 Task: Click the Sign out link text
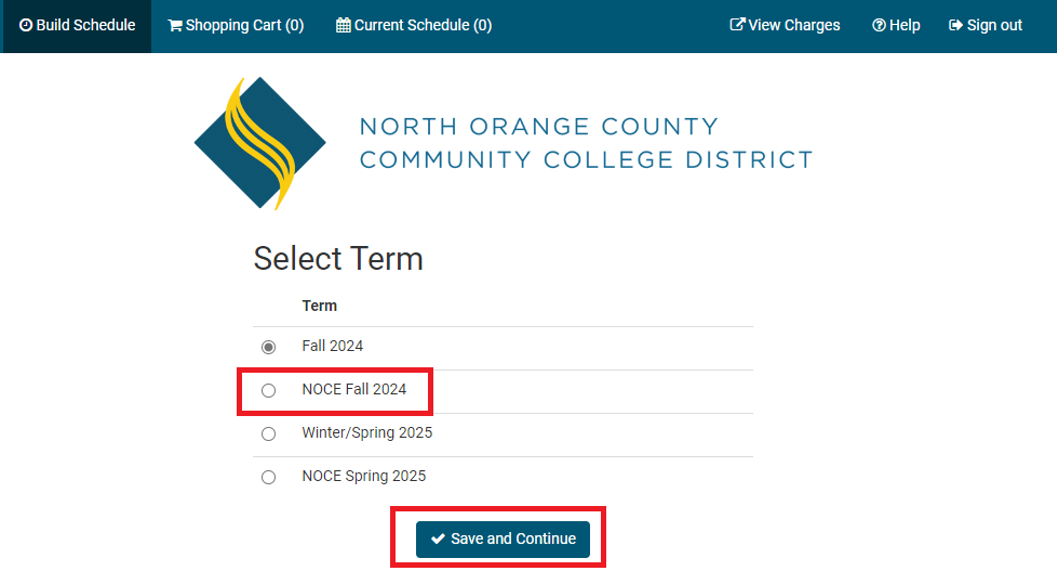point(994,26)
